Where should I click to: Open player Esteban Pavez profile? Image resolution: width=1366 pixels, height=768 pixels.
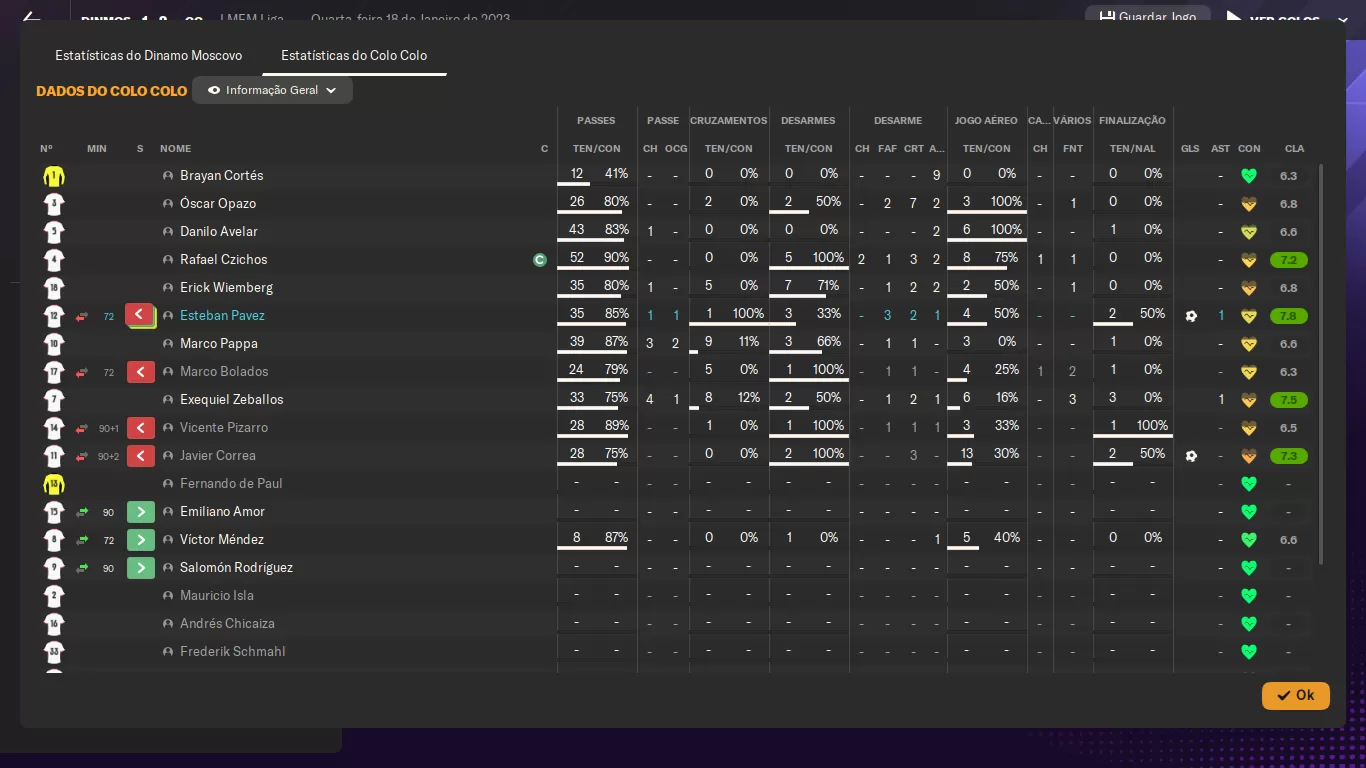click(x=222, y=316)
